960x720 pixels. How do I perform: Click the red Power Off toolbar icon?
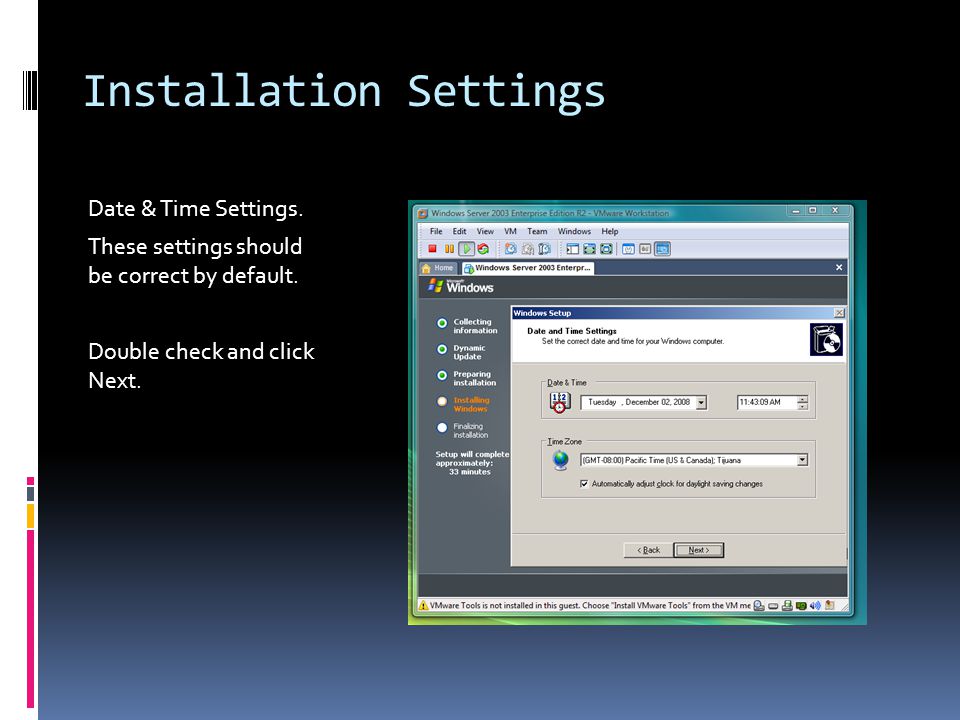pyautogui.click(x=432, y=249)
